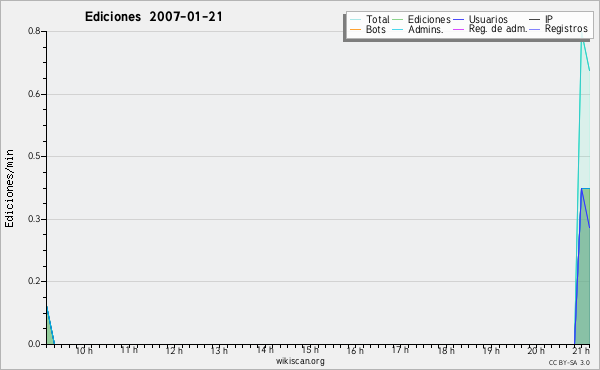Click the '15 h' x-axis label
Viewport: 600px width, 370px height.
click(310, 350)
